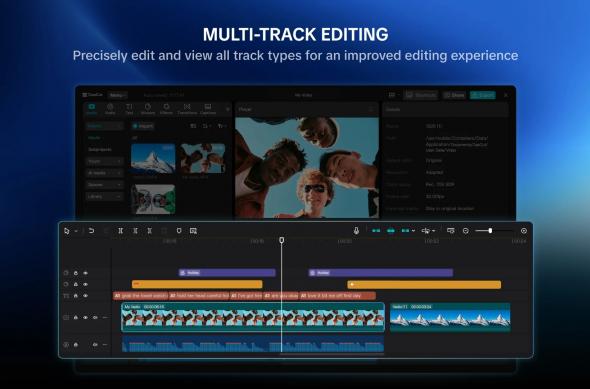The height and width of the screenshot is (389, 590).
Task: Click the Import button in media panel
Action: click(143, 126)
